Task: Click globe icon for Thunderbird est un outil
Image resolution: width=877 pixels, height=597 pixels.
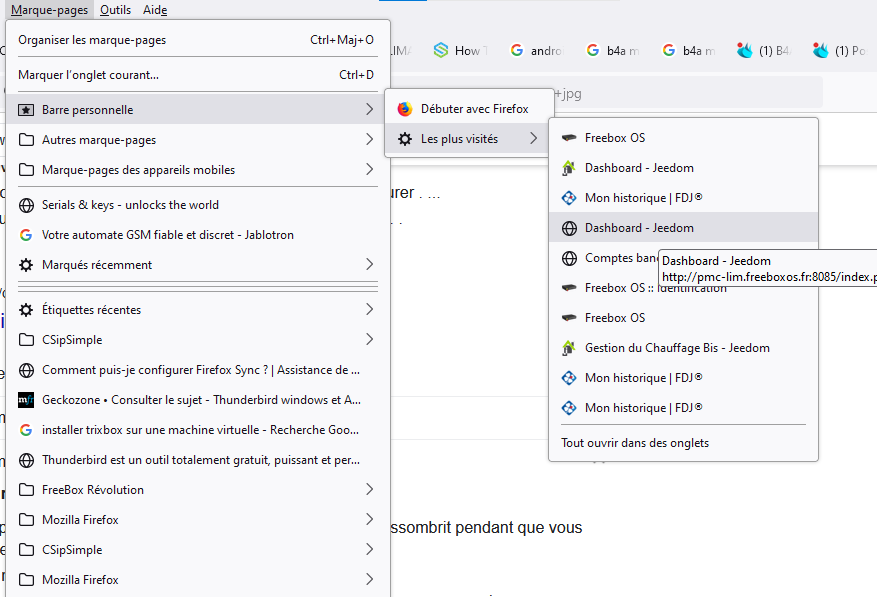Action: point(26,460)
